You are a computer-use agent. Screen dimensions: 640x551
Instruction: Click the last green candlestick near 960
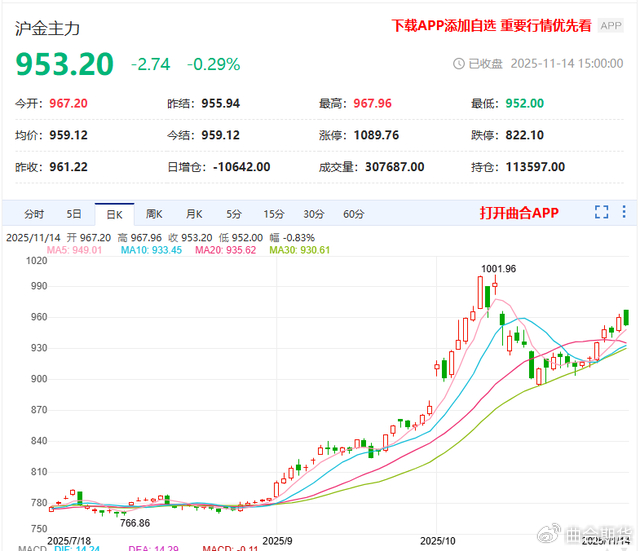tap(626, 318)
